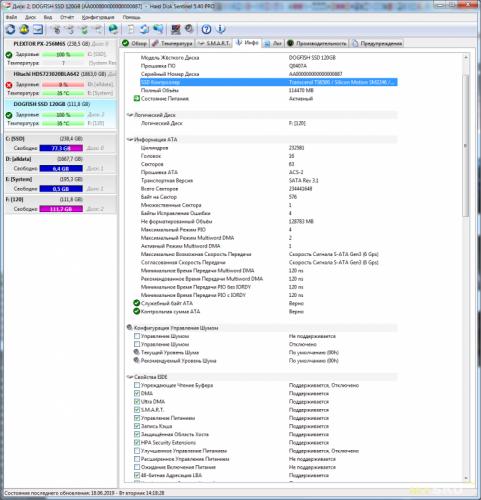Collapse the Свойства EIDE section
481x500 pixels.
[130, 377]
